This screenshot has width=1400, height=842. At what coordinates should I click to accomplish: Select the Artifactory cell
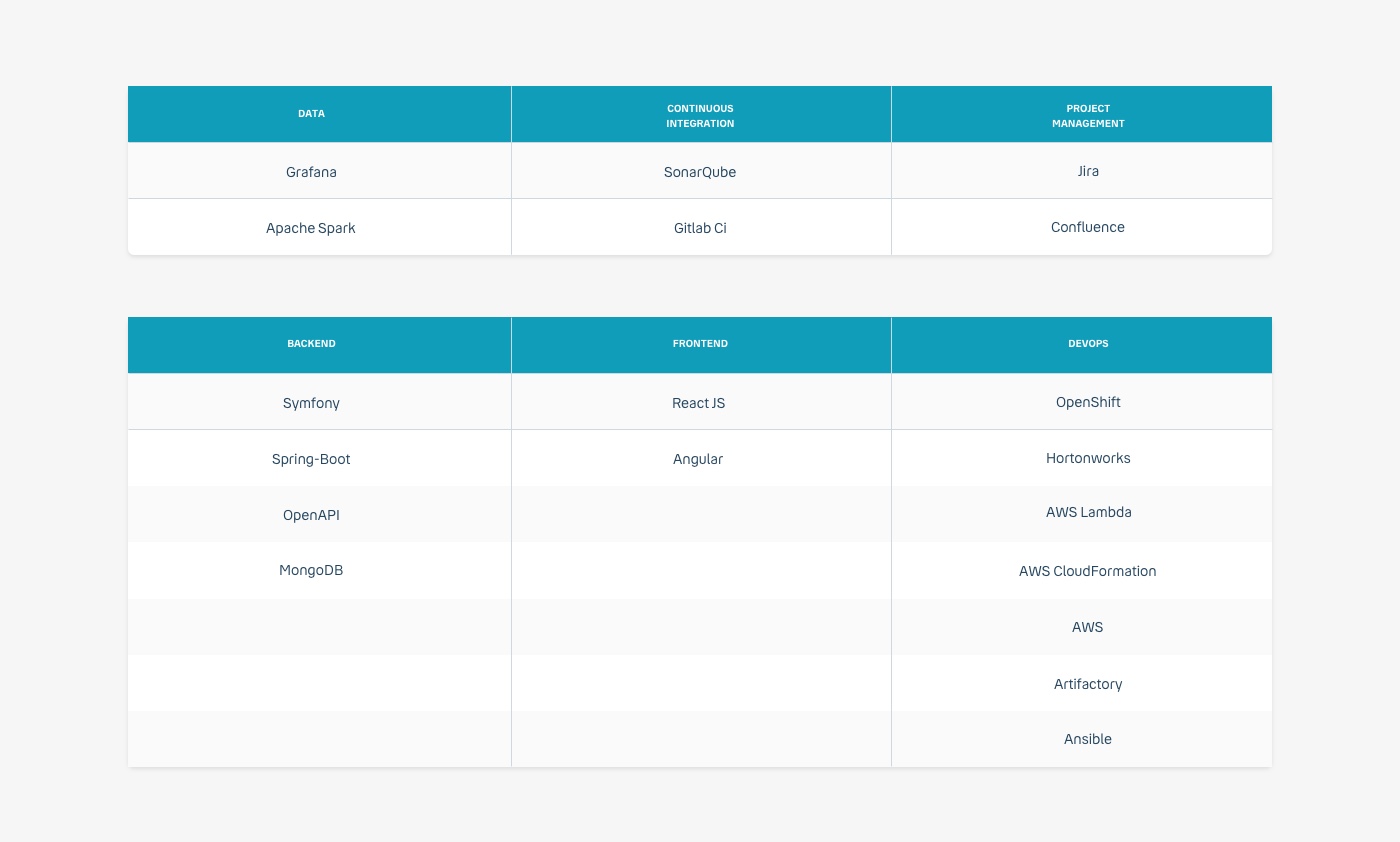click(x=1082, y=683)
